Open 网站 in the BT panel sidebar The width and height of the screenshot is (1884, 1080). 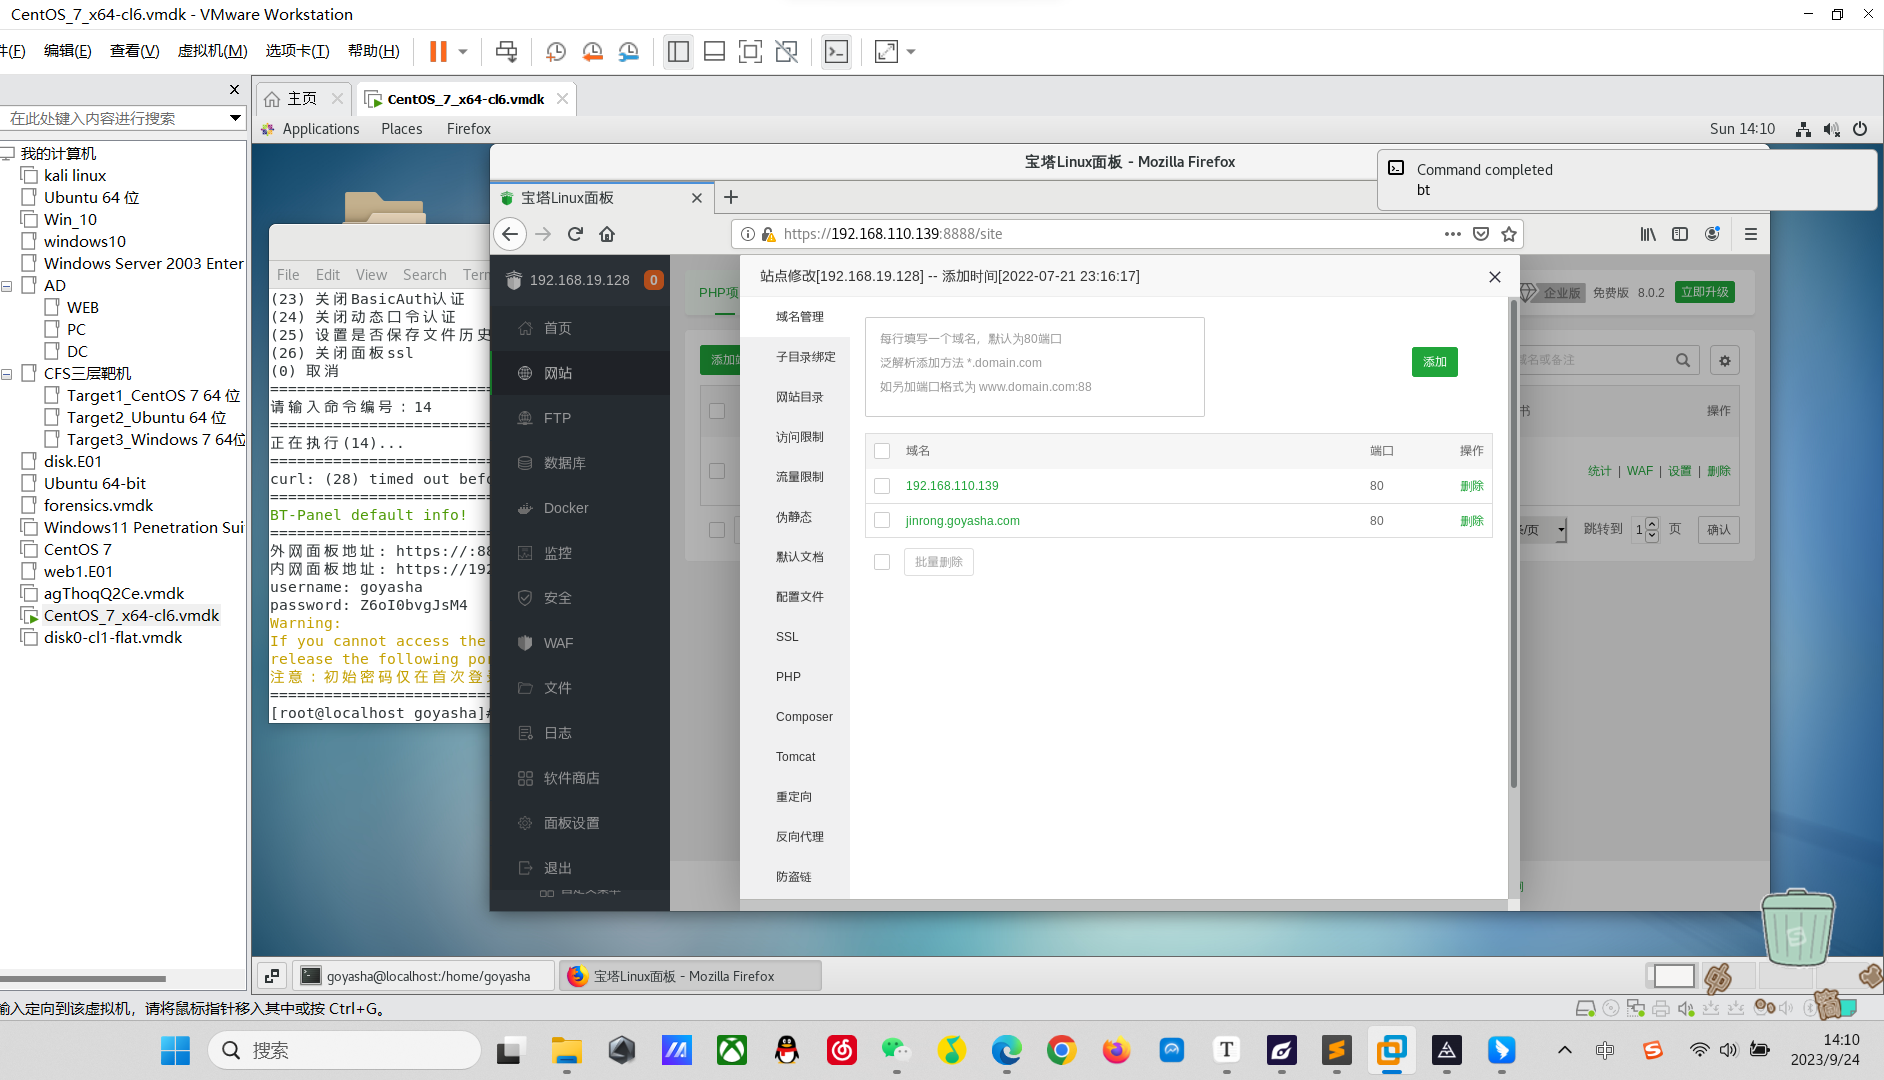coord(580,373)
